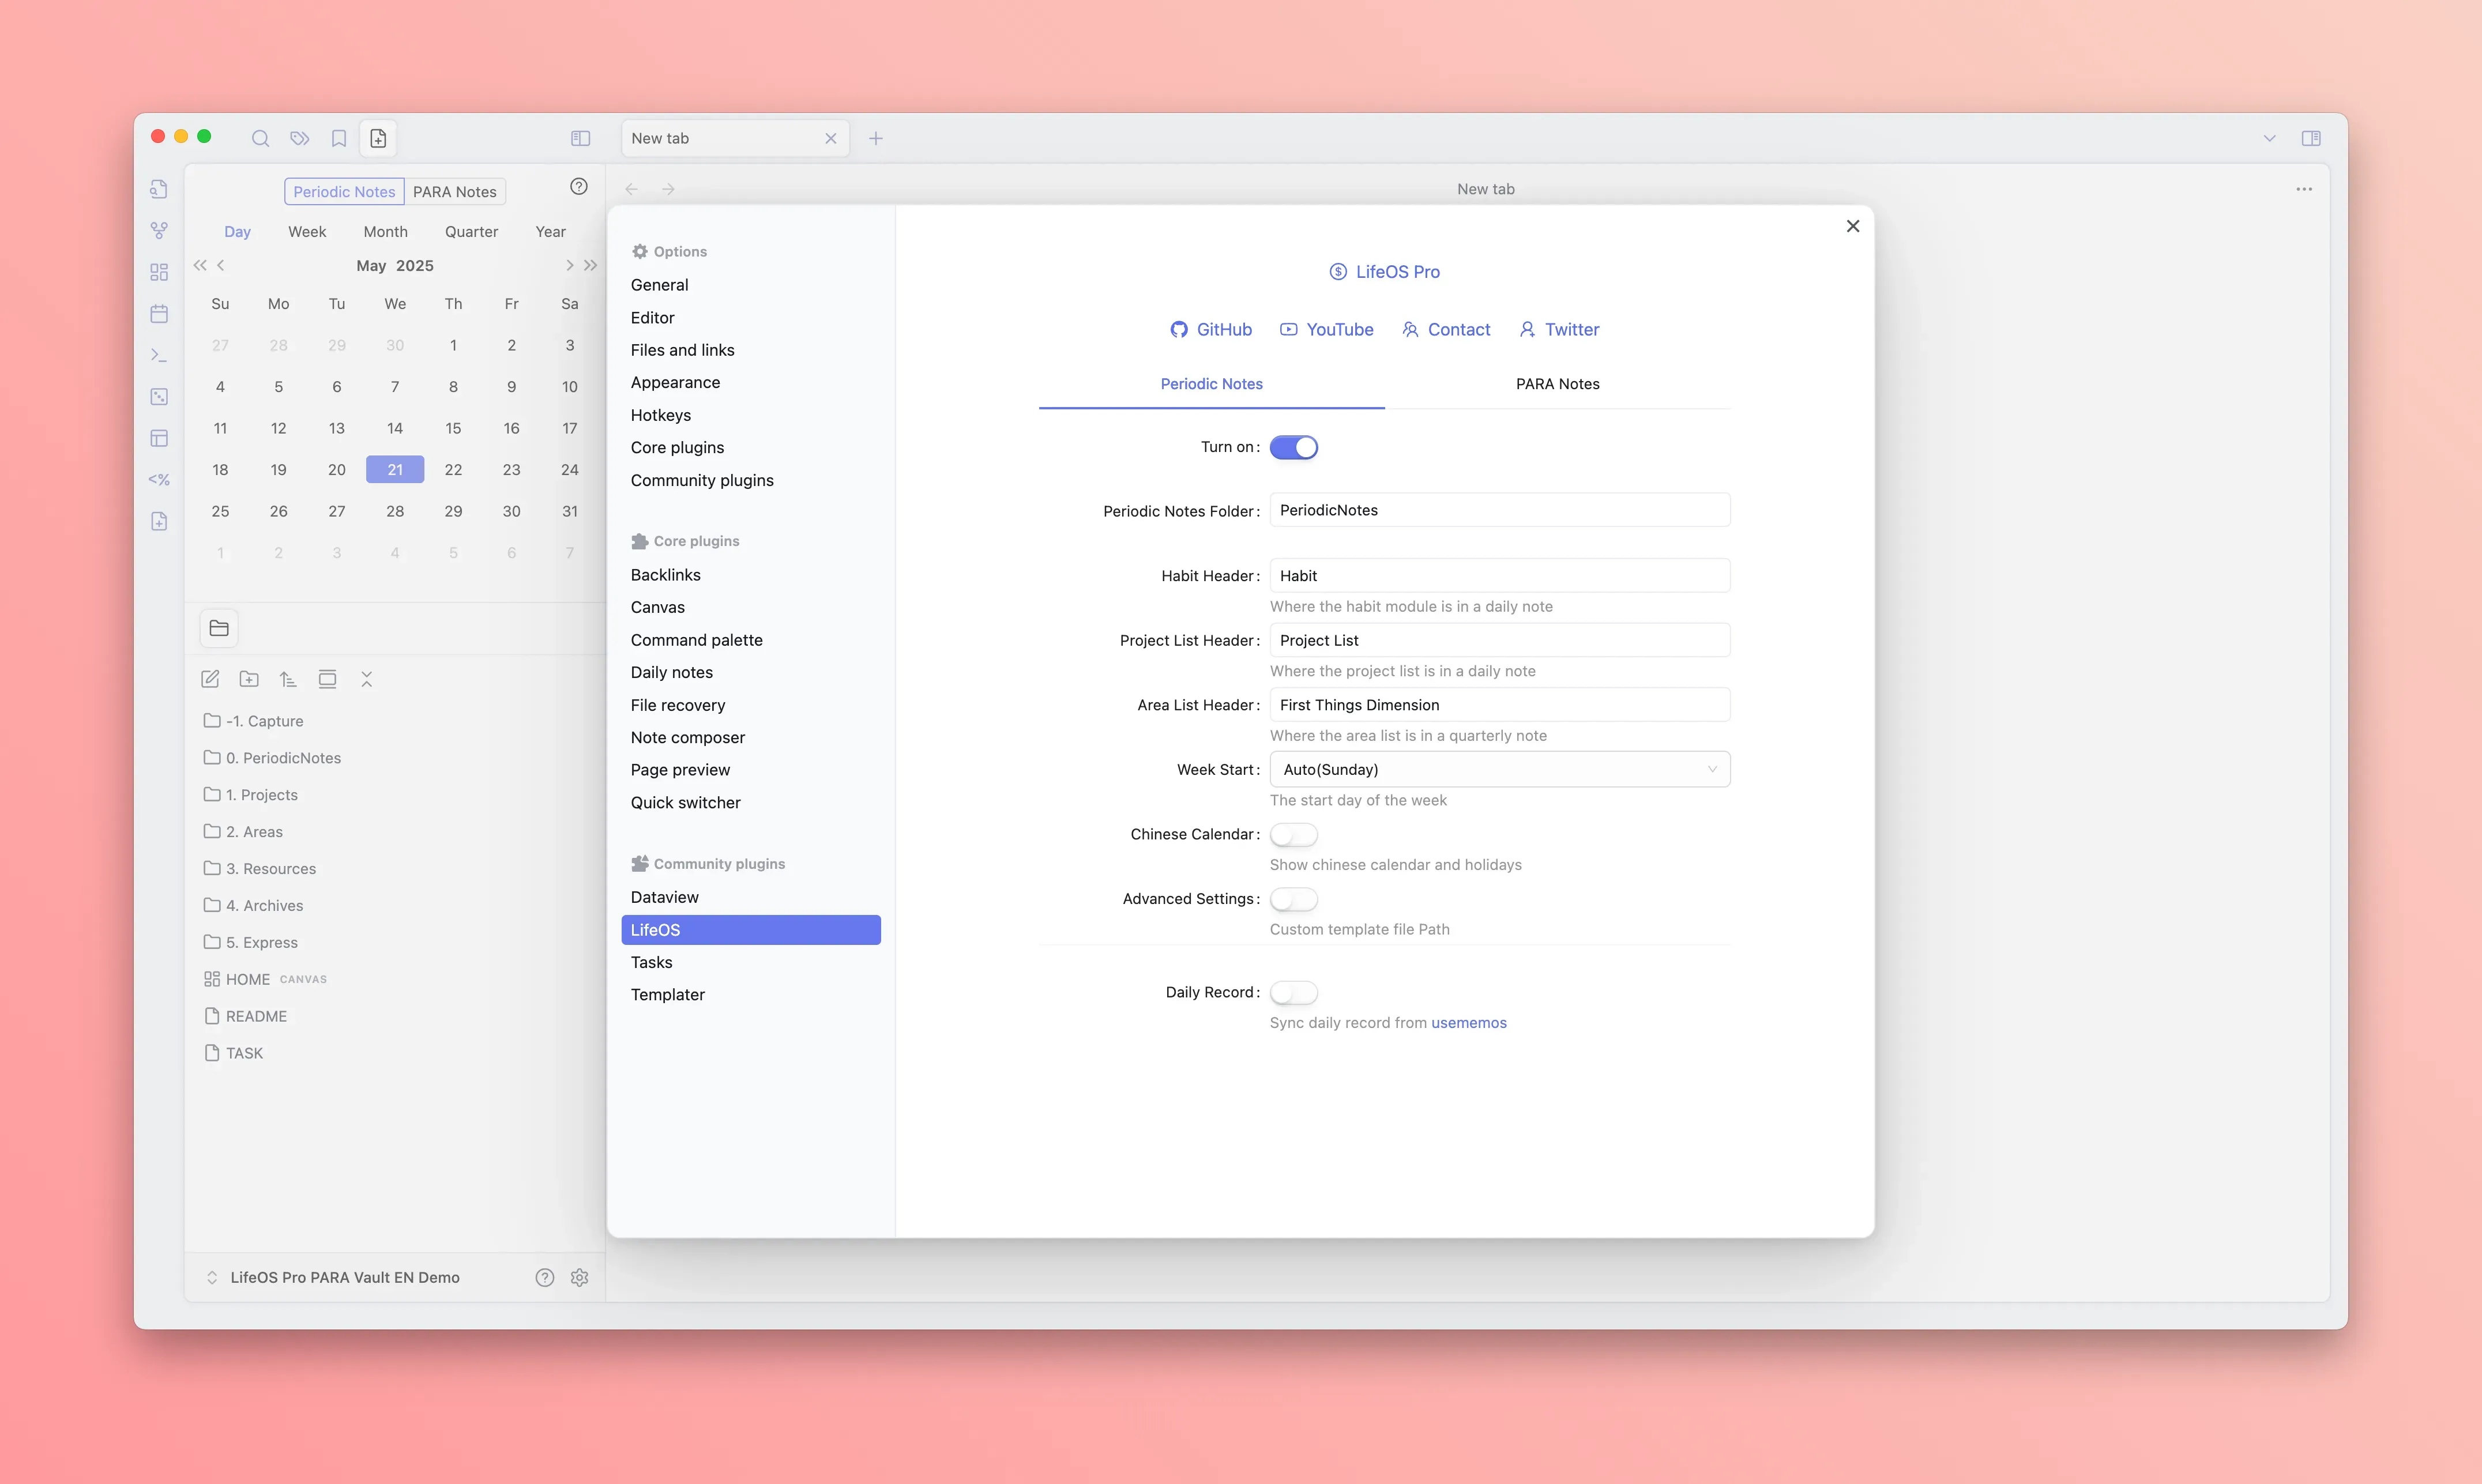Open graph view from left ribbon
This screenshot has height=1484, width=2482.
[159, 230]
